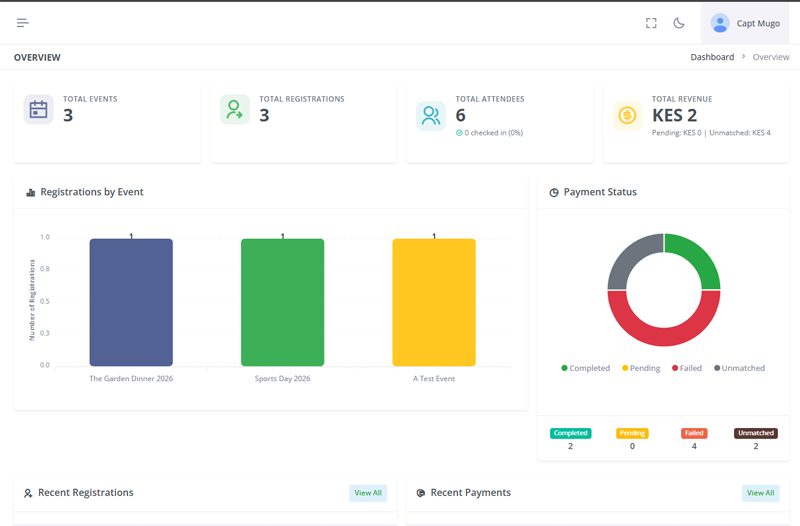Screen dimensions: 800x526
Task: Toggle Failed legend item in donut chart
Action: click(687, 368)
